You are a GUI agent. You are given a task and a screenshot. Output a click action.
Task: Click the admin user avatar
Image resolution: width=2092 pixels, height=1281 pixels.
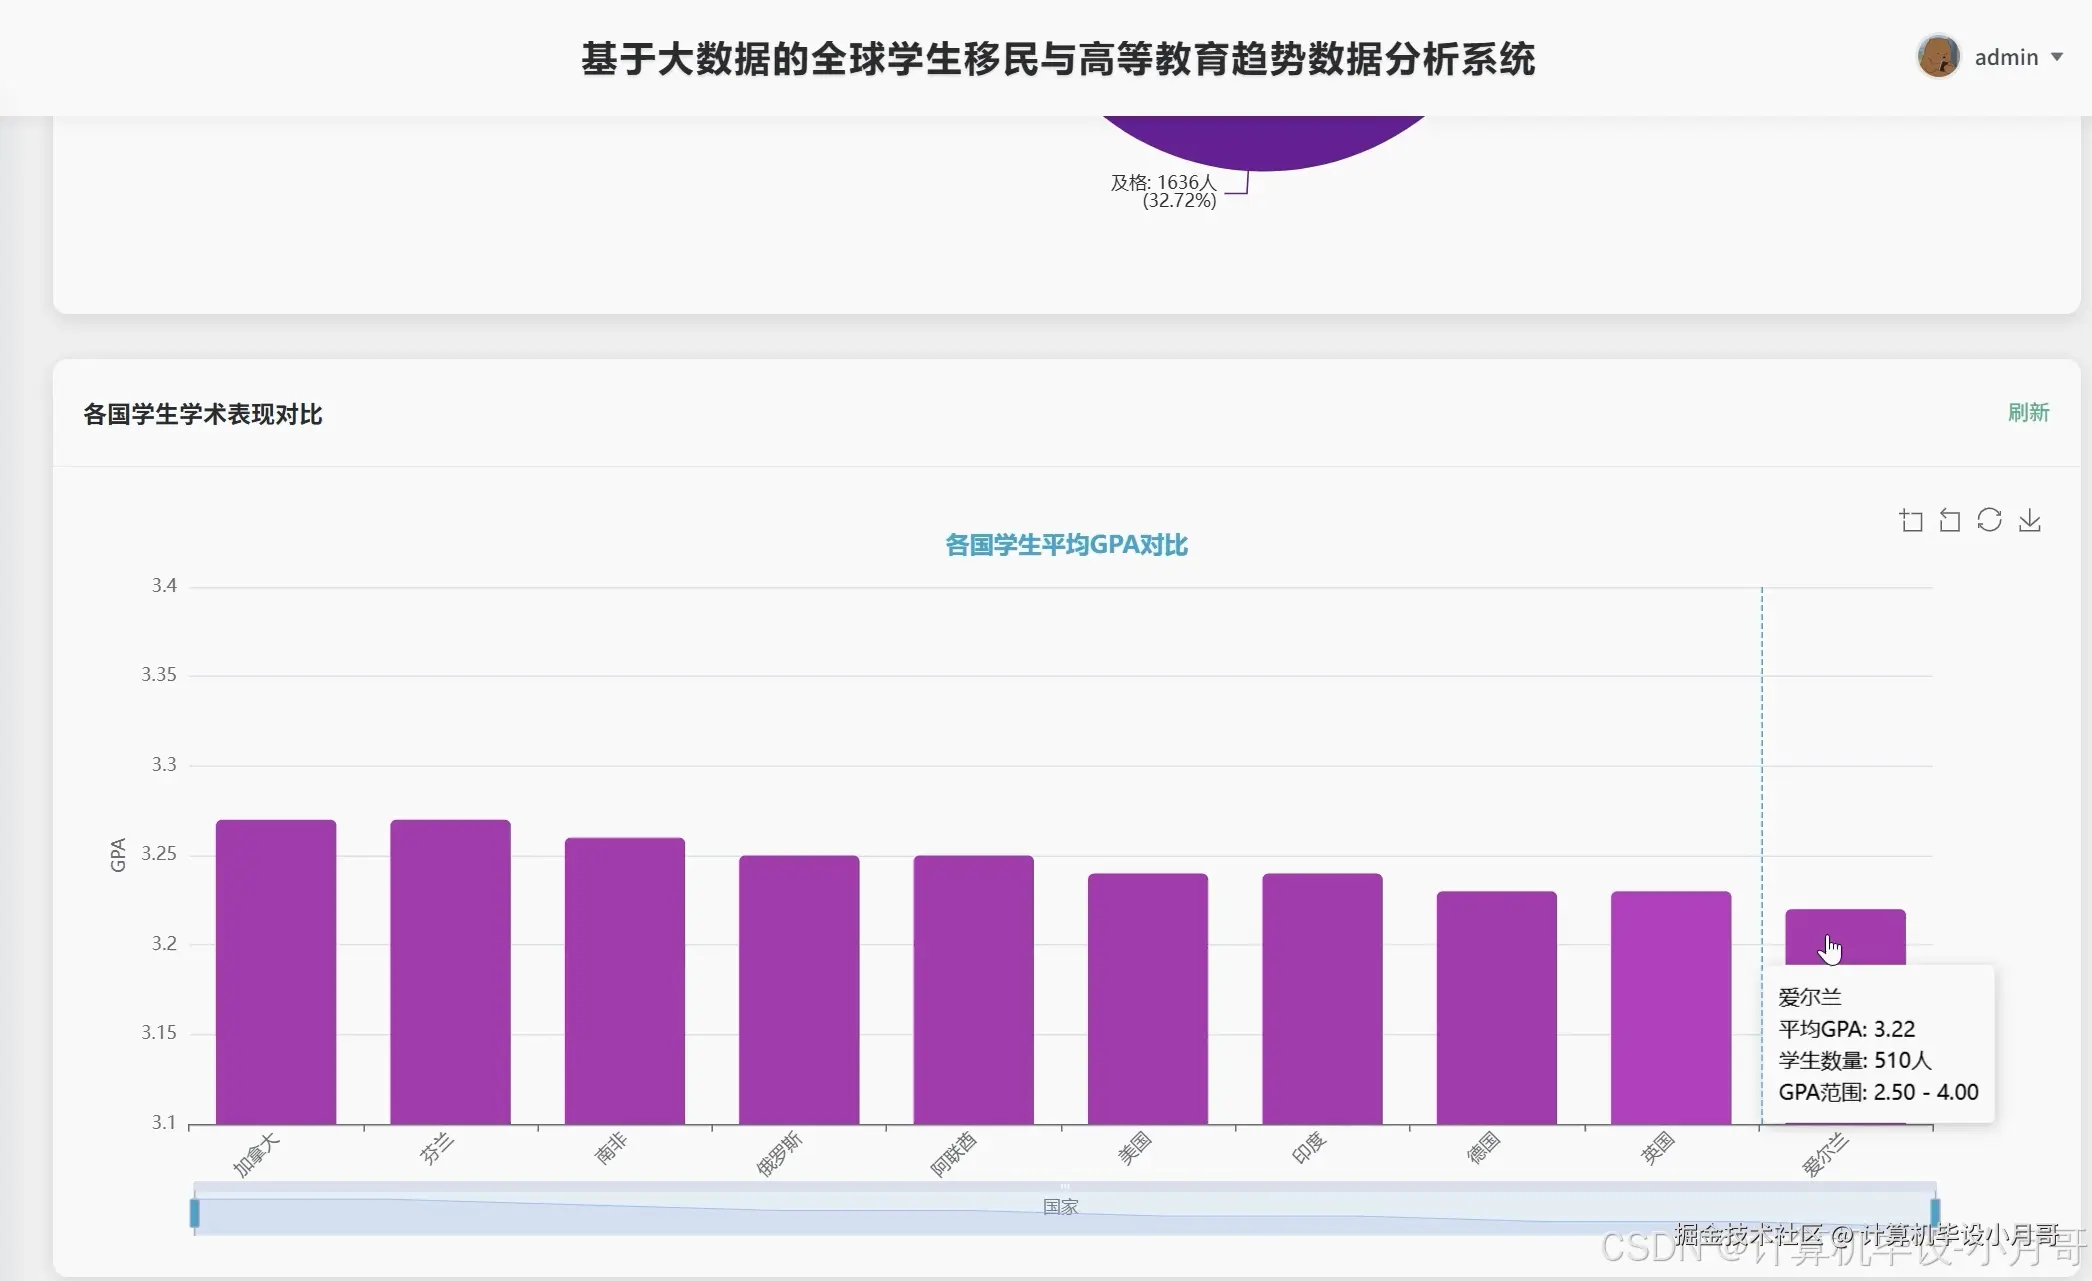1938,57
